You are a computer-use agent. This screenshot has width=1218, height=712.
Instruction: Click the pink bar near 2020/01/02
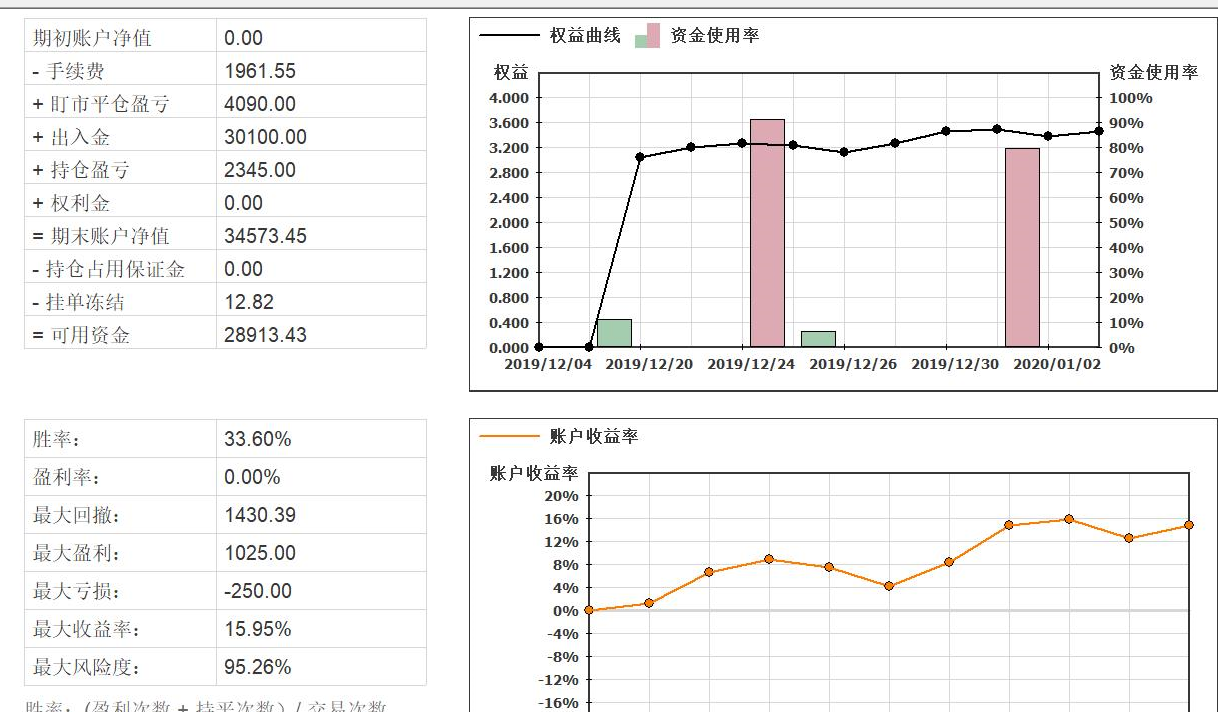pos(1022,247)
